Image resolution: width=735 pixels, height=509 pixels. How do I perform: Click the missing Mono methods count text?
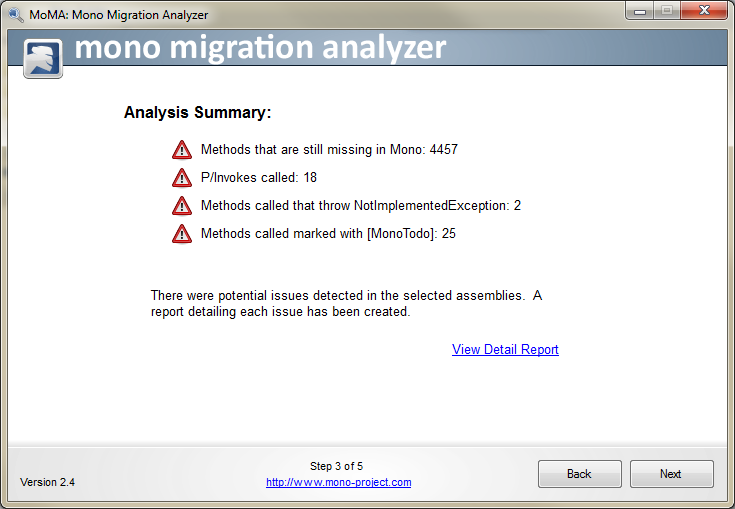pyautogui.click(x=329, y=150)
